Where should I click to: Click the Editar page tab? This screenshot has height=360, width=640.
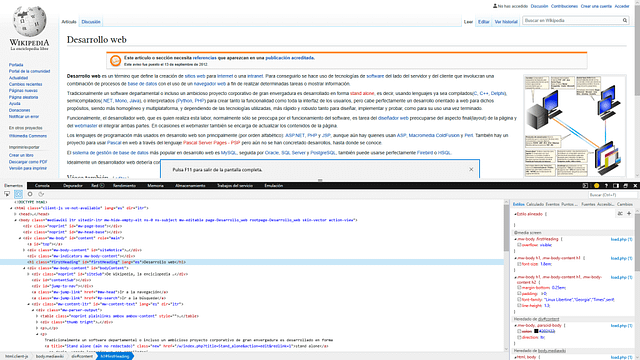coord(484,22)
